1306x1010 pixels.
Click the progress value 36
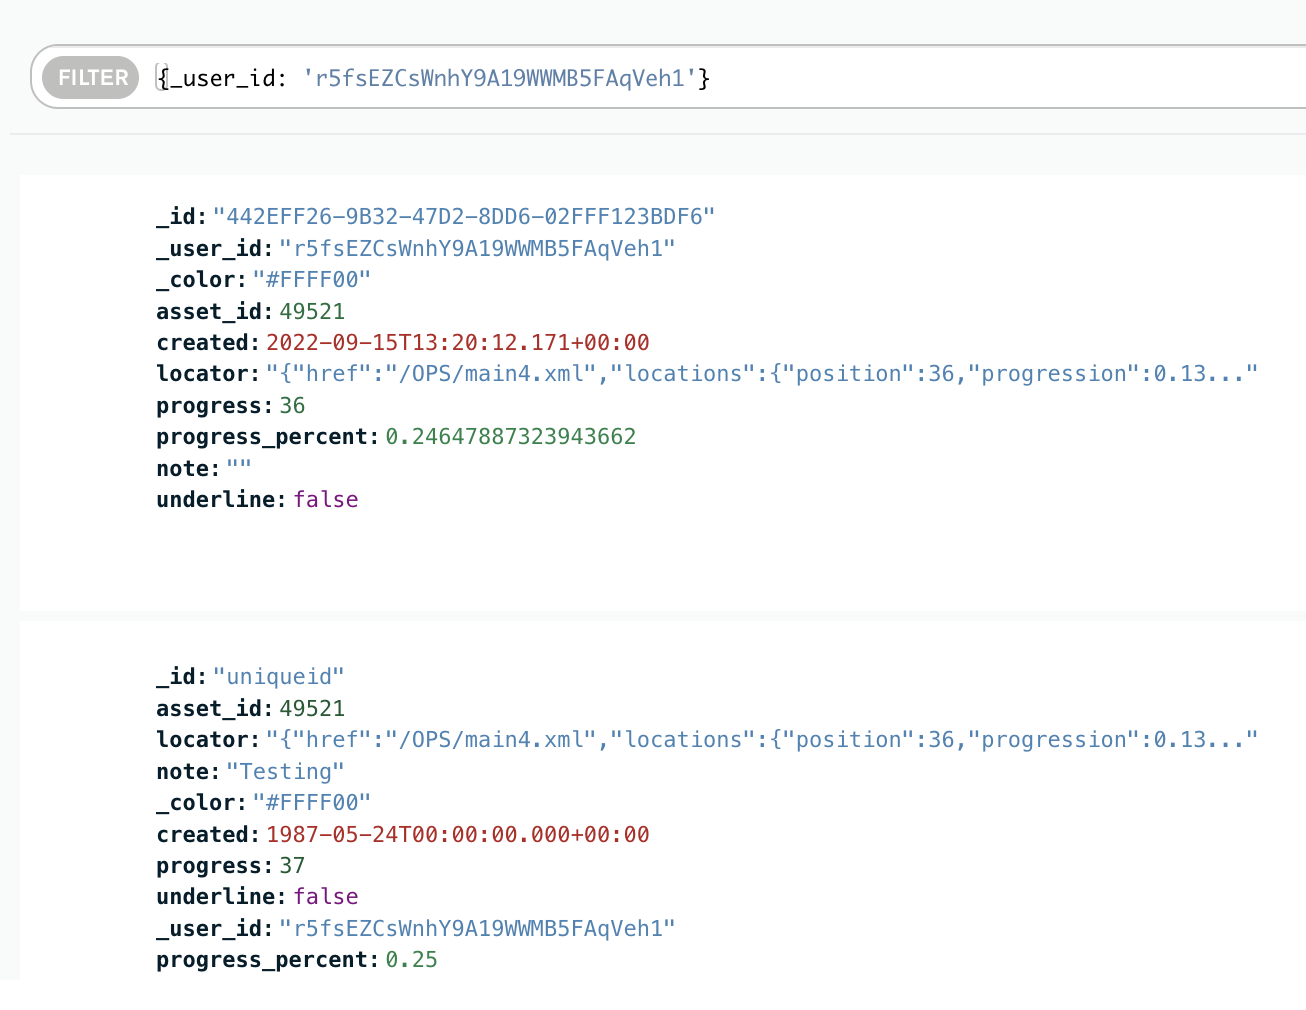tap(292, 406)
